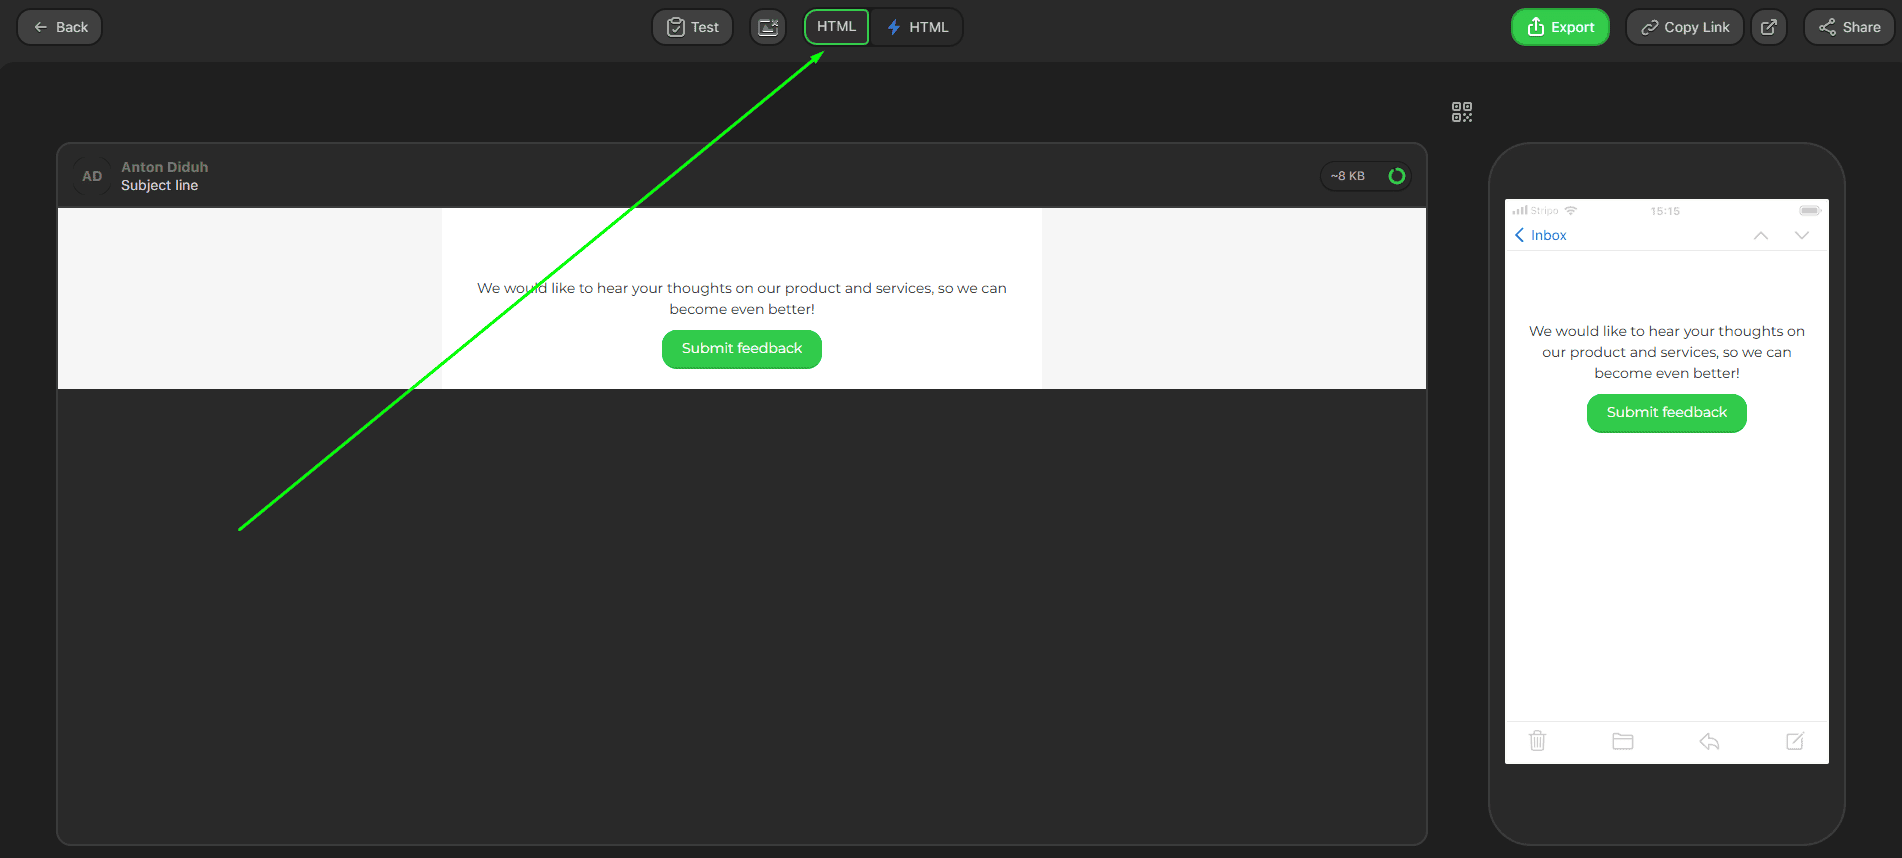This screenshot has height=858, width=1902.
Task: Tap the reply arrow icon in phone preview
Action: tap(1709, 741)
